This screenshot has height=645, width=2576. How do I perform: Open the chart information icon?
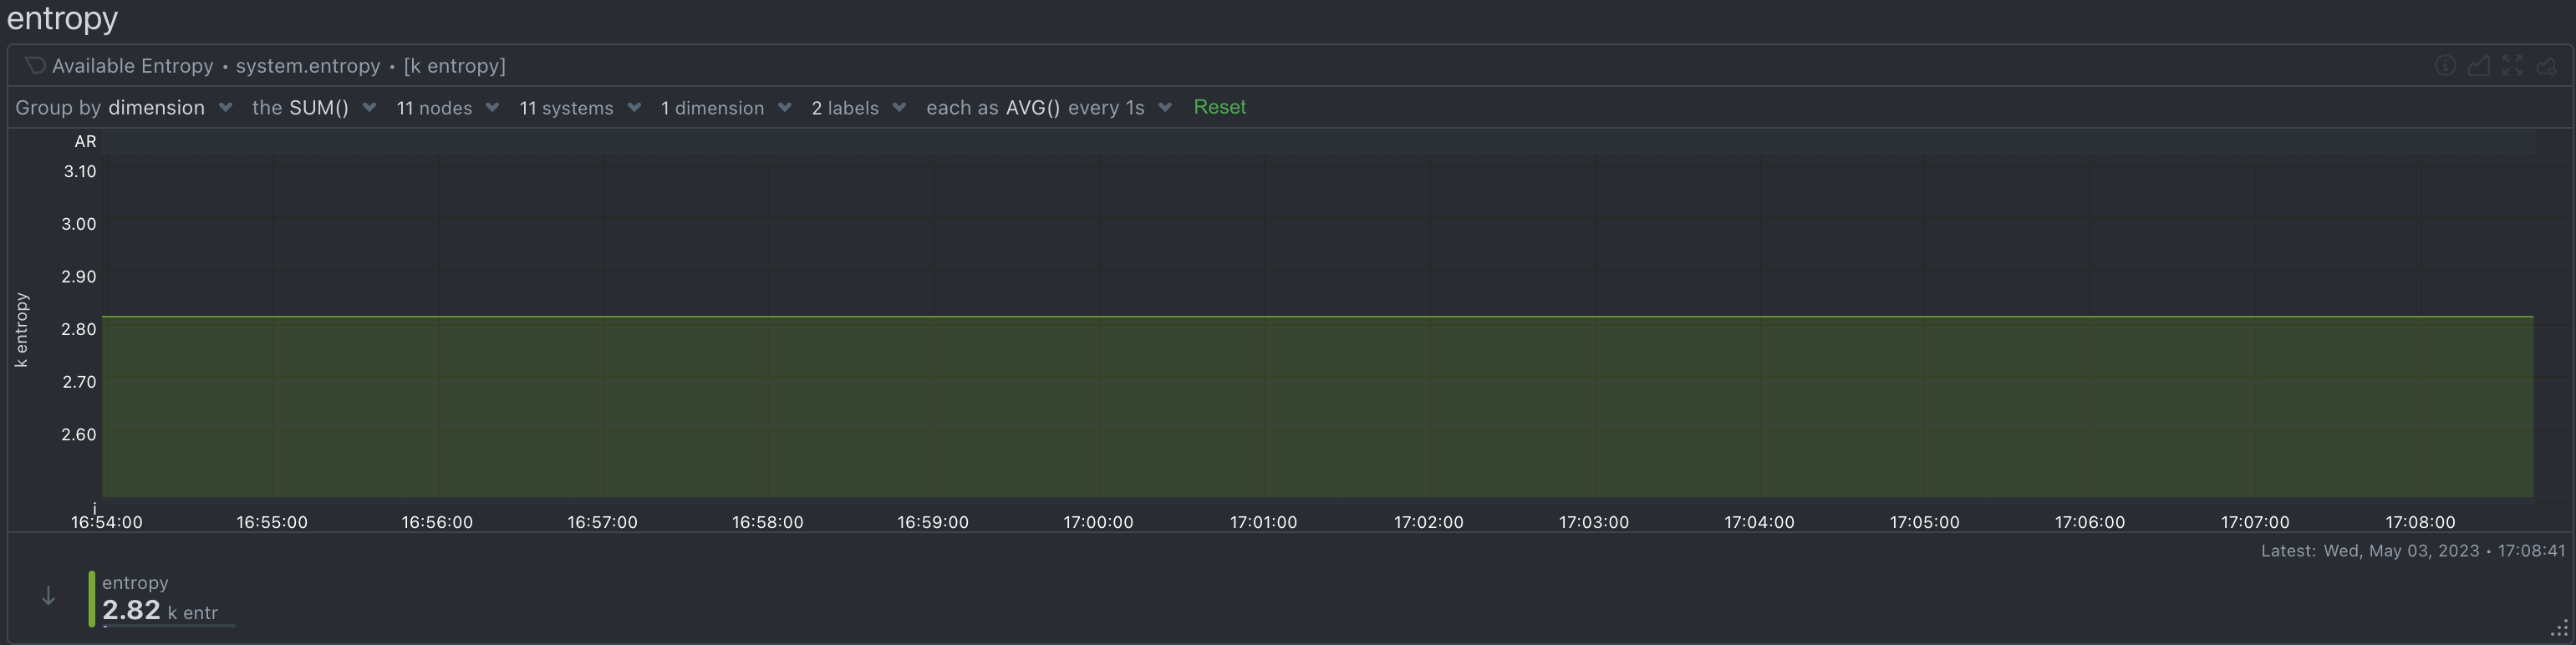2445,66
